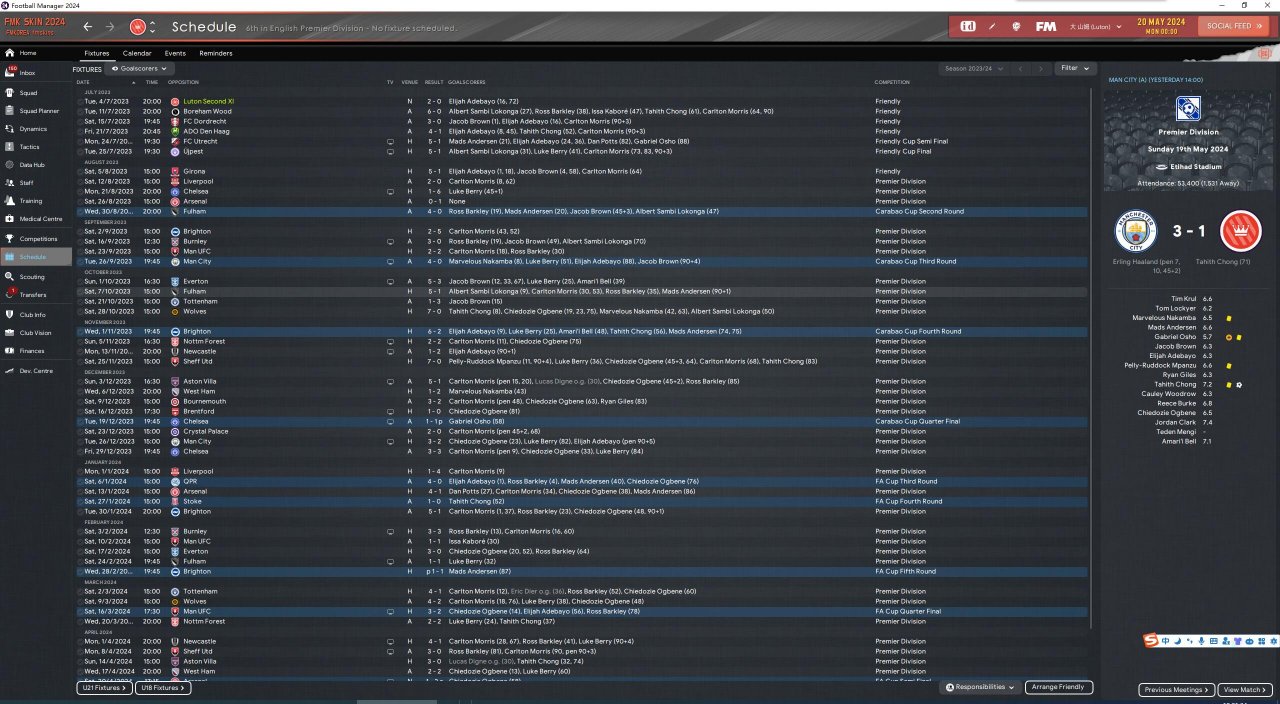Screen dimensions: 1280x704
Task: Switch to the Calendar tab
Action: [137, 53]
